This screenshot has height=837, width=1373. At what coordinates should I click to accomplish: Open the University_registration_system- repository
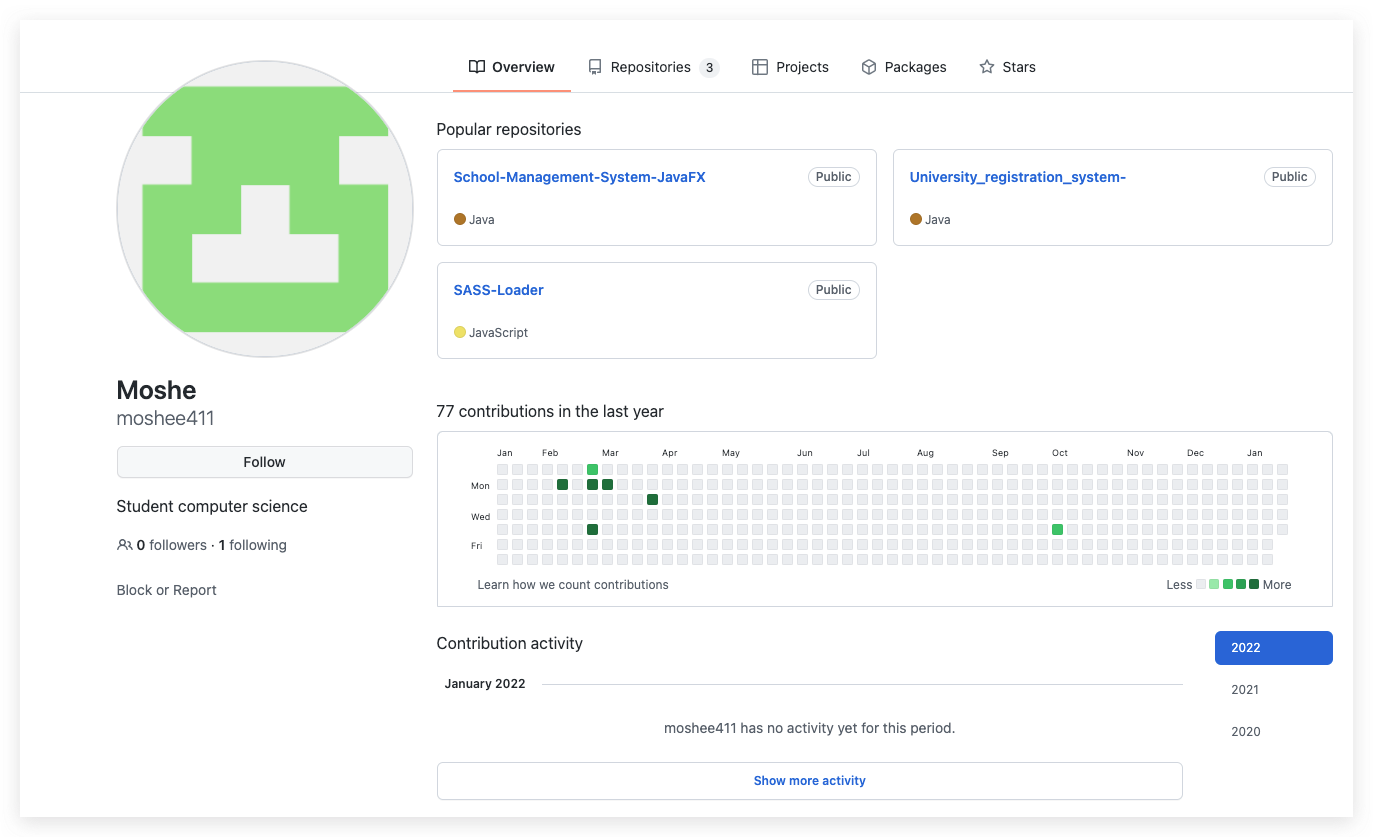point(1018,177)
